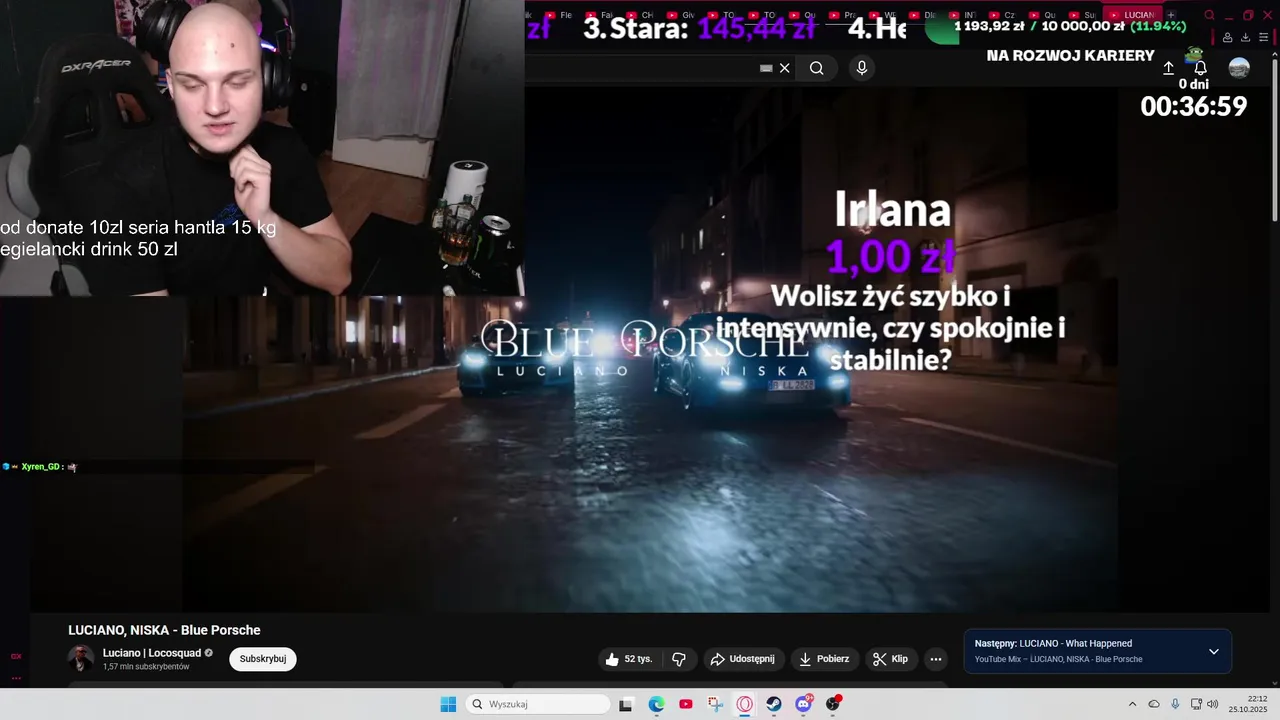Switch to the INT browser tab
Screen dimensions: 1280x720
tap(962, 15)
